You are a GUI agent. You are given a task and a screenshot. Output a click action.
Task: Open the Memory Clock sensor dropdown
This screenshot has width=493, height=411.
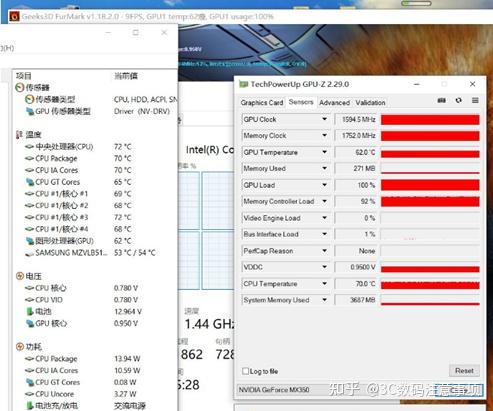point(324,135)
